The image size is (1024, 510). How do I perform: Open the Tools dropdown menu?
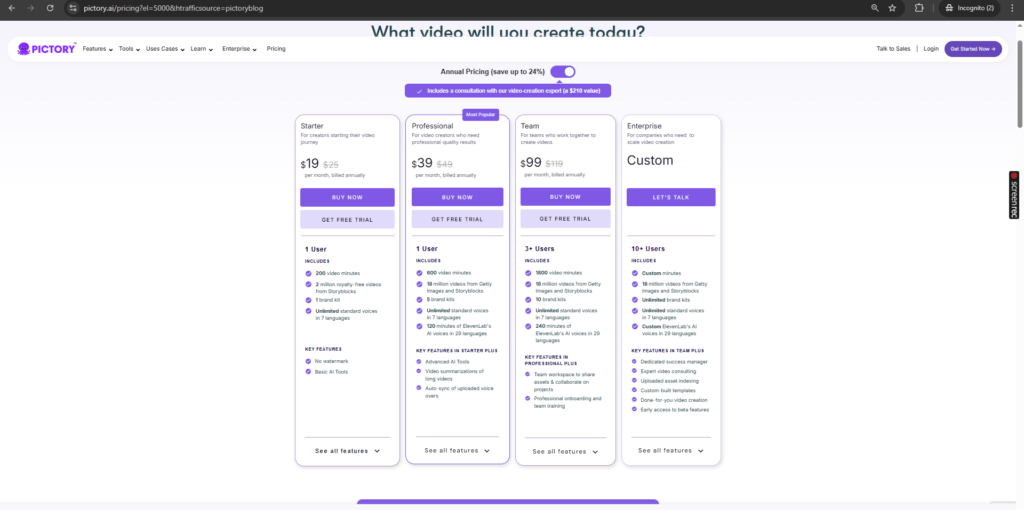(129, 49)
